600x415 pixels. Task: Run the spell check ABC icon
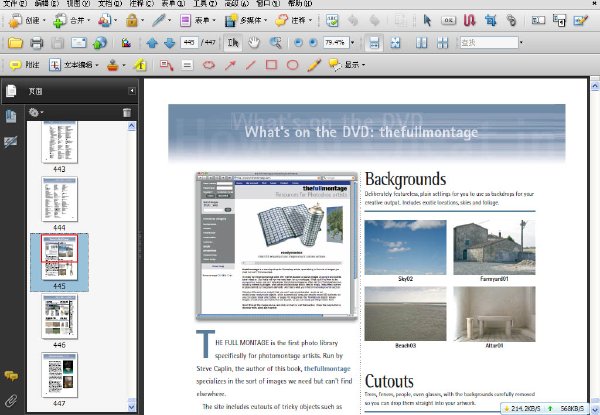(x=332, y=20)
